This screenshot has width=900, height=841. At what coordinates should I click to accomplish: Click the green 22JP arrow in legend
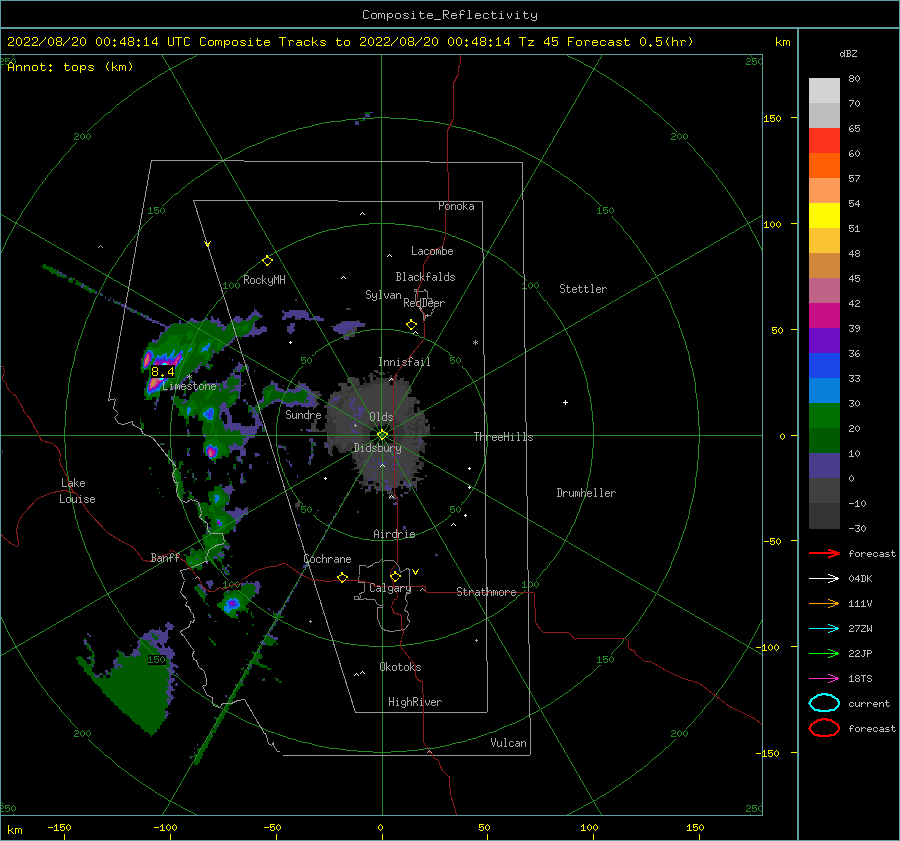pos(824,653)
